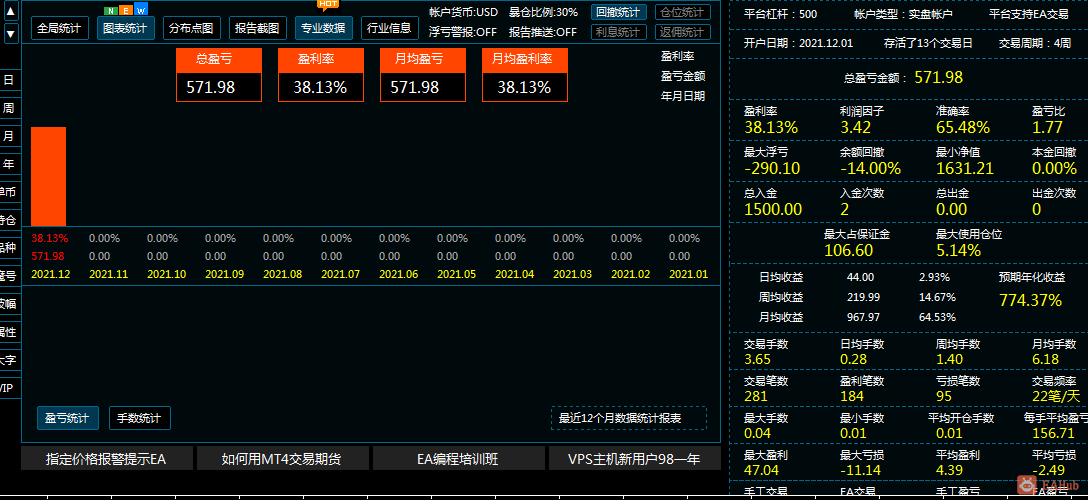1088x500 pixels.
Task: Click the 交易笔数 value 281
Action: 756,397
